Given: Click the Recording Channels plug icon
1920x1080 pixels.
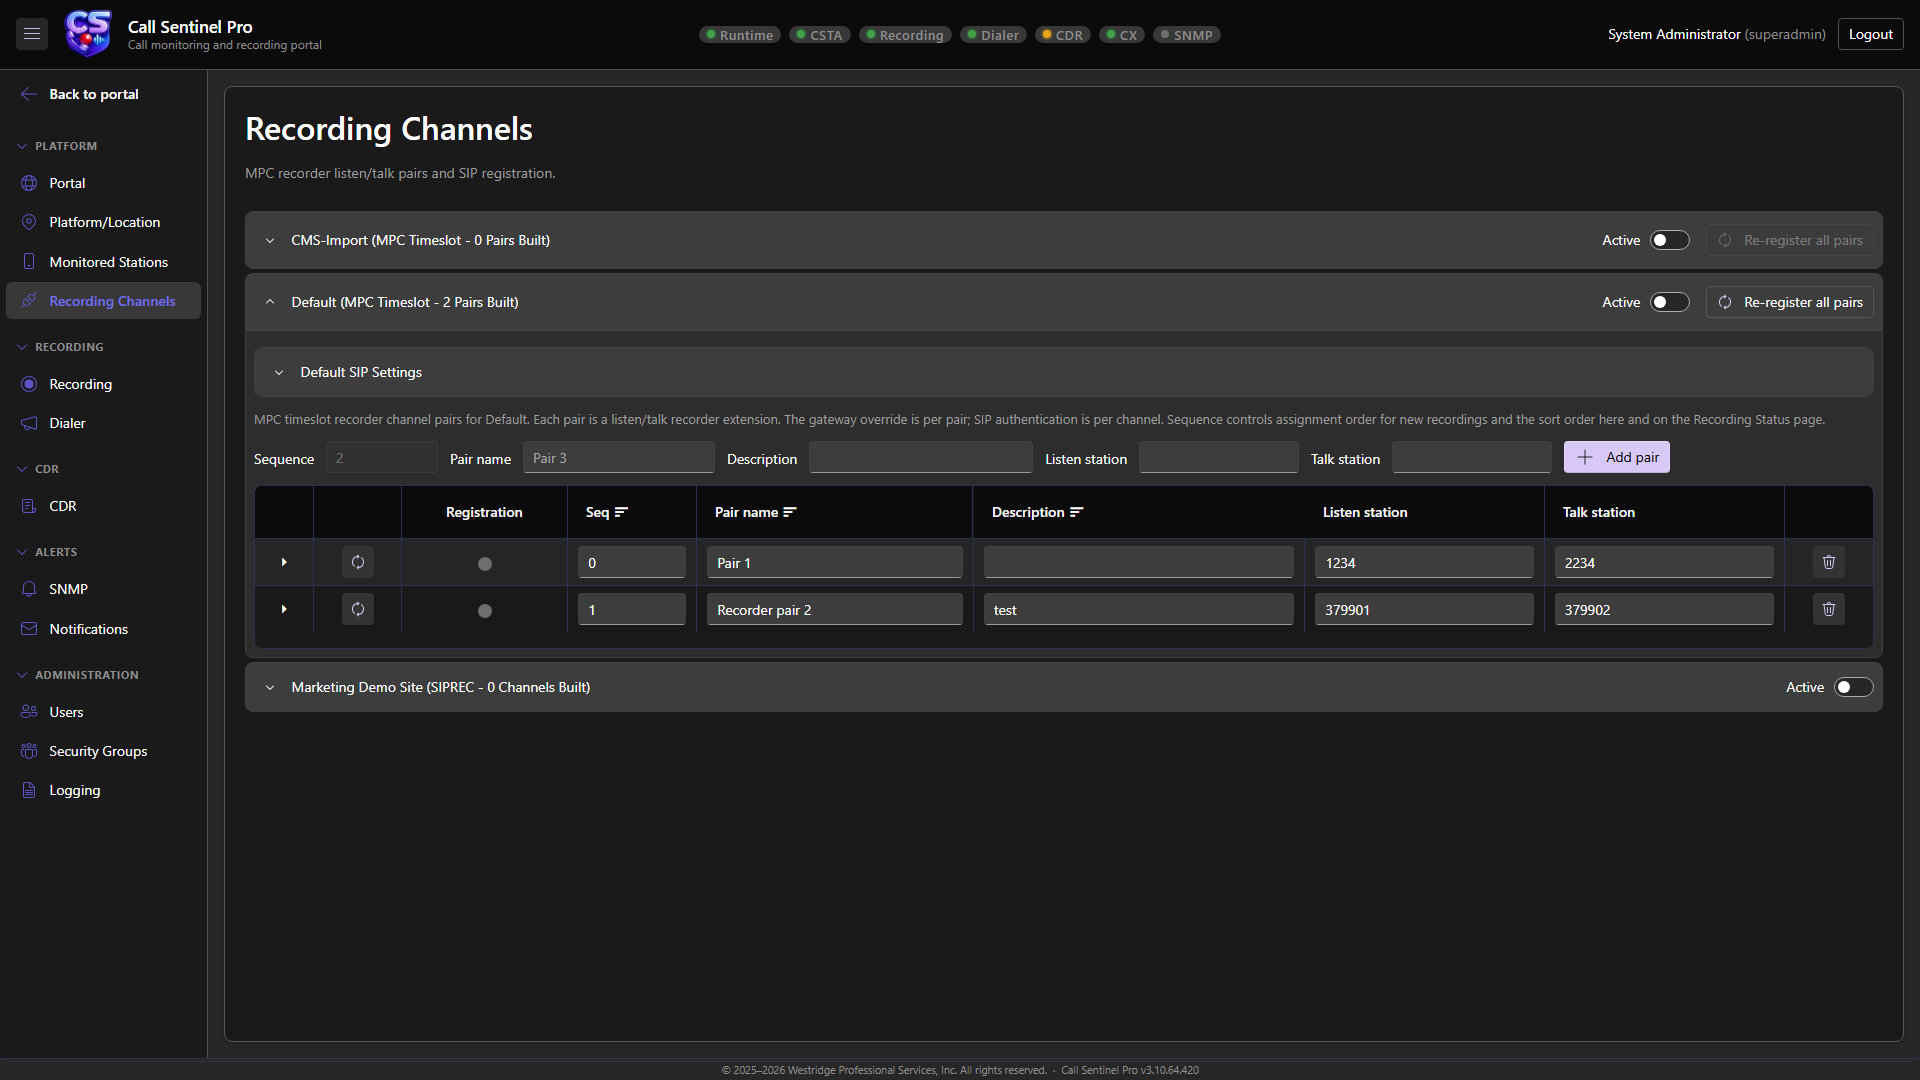Looking at the screenshot, I should (29, 301).
